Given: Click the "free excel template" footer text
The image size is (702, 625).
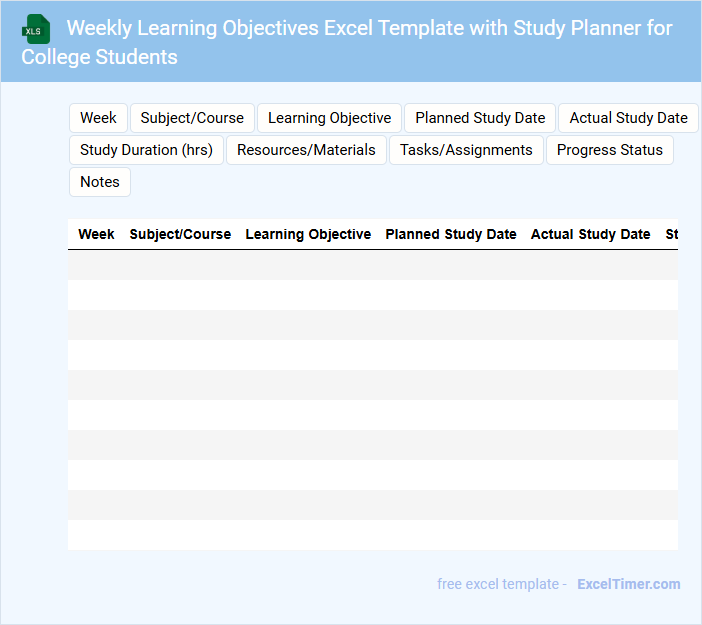Looking at the screenshot, I should click(502, 584).
